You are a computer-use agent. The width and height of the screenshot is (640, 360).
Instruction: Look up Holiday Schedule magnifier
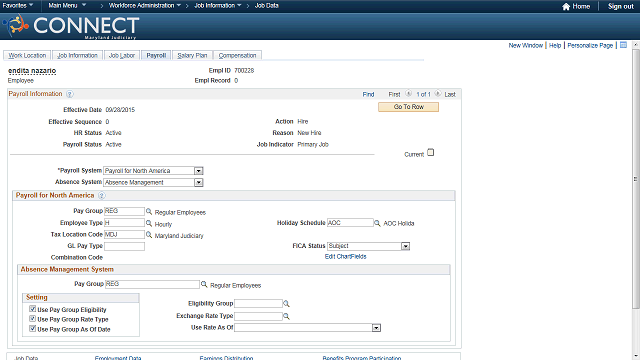(x=377, y=223)
